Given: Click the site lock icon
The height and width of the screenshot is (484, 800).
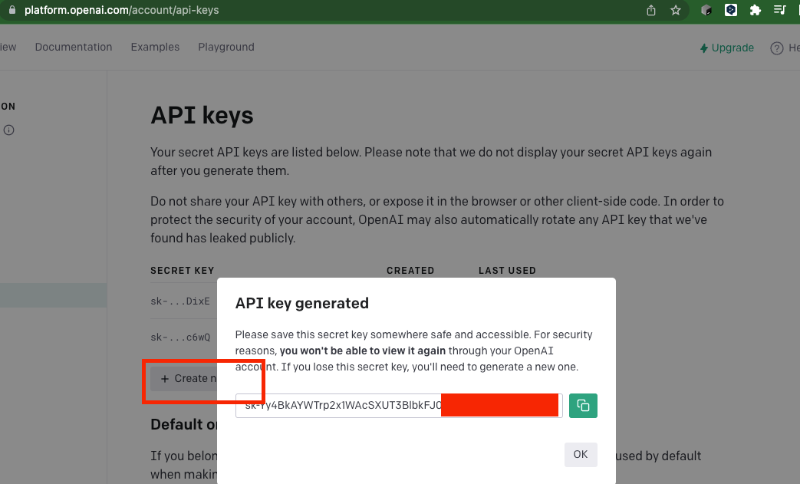Looking at the screenshot, I should coord(12,10).
